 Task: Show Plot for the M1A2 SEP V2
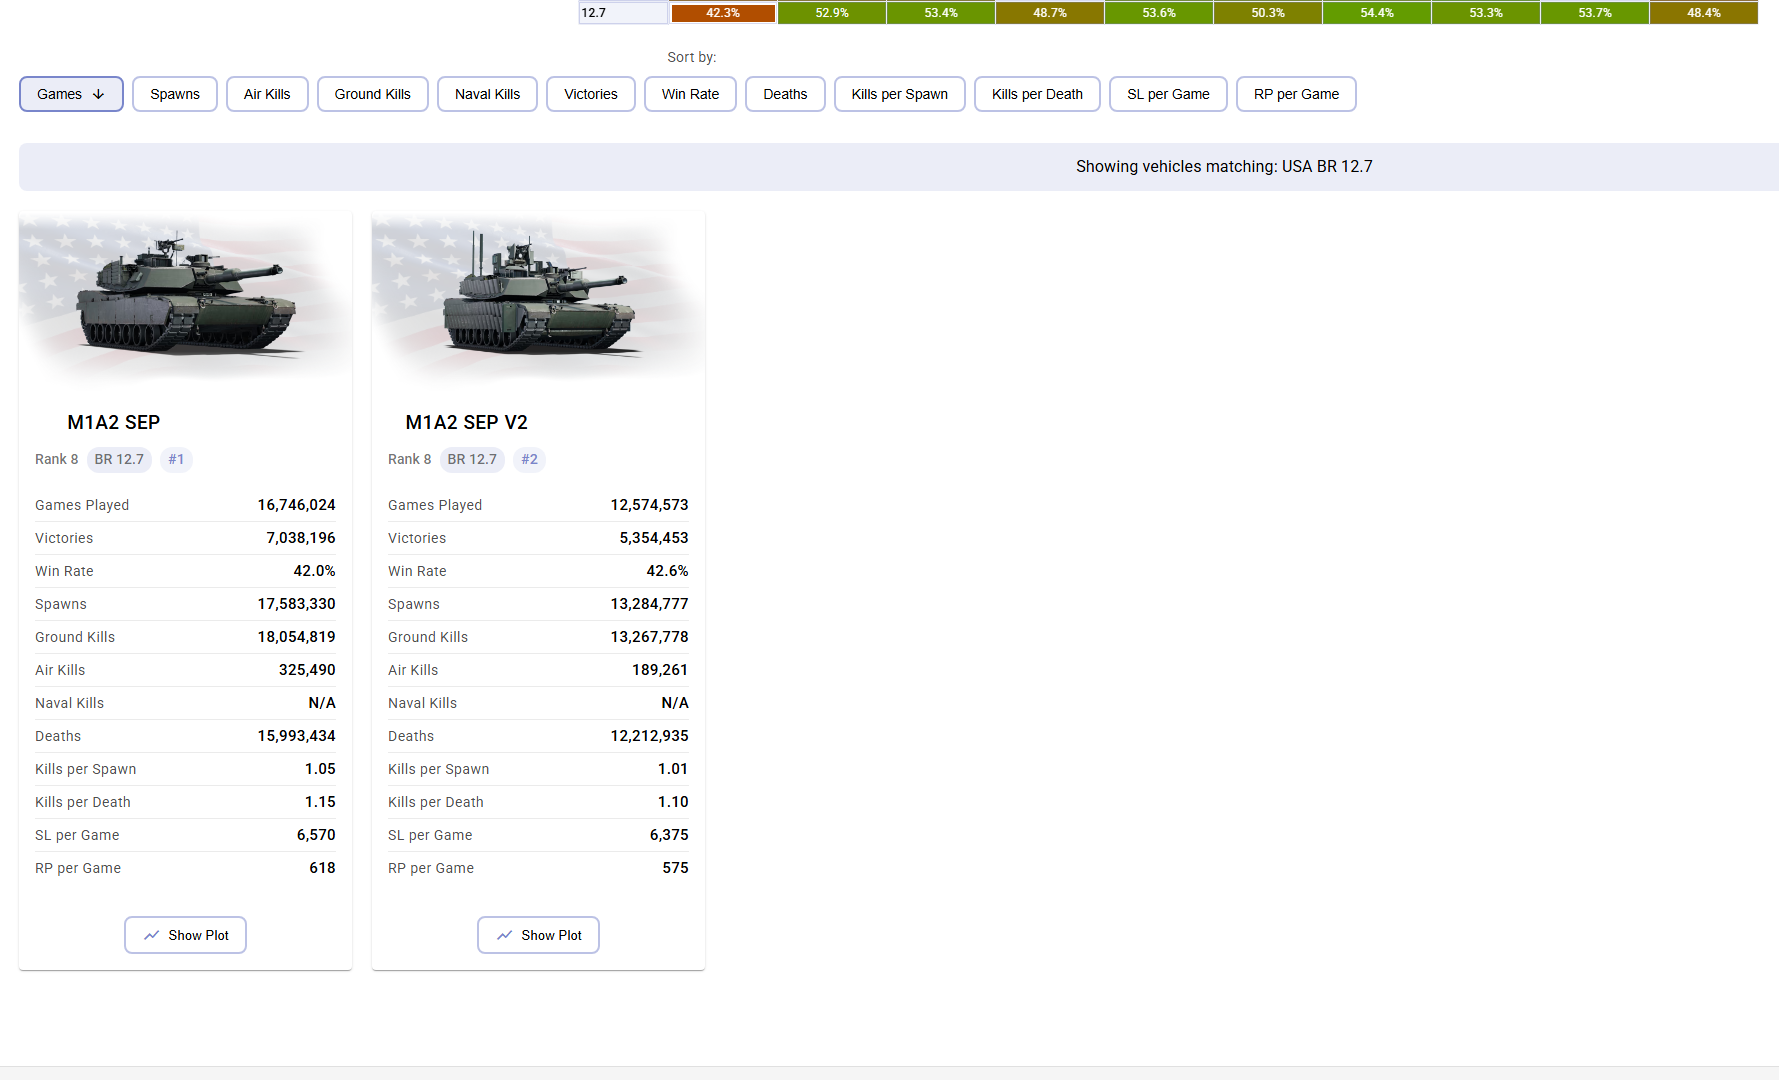pyautogui.click(x=538, y=935)
